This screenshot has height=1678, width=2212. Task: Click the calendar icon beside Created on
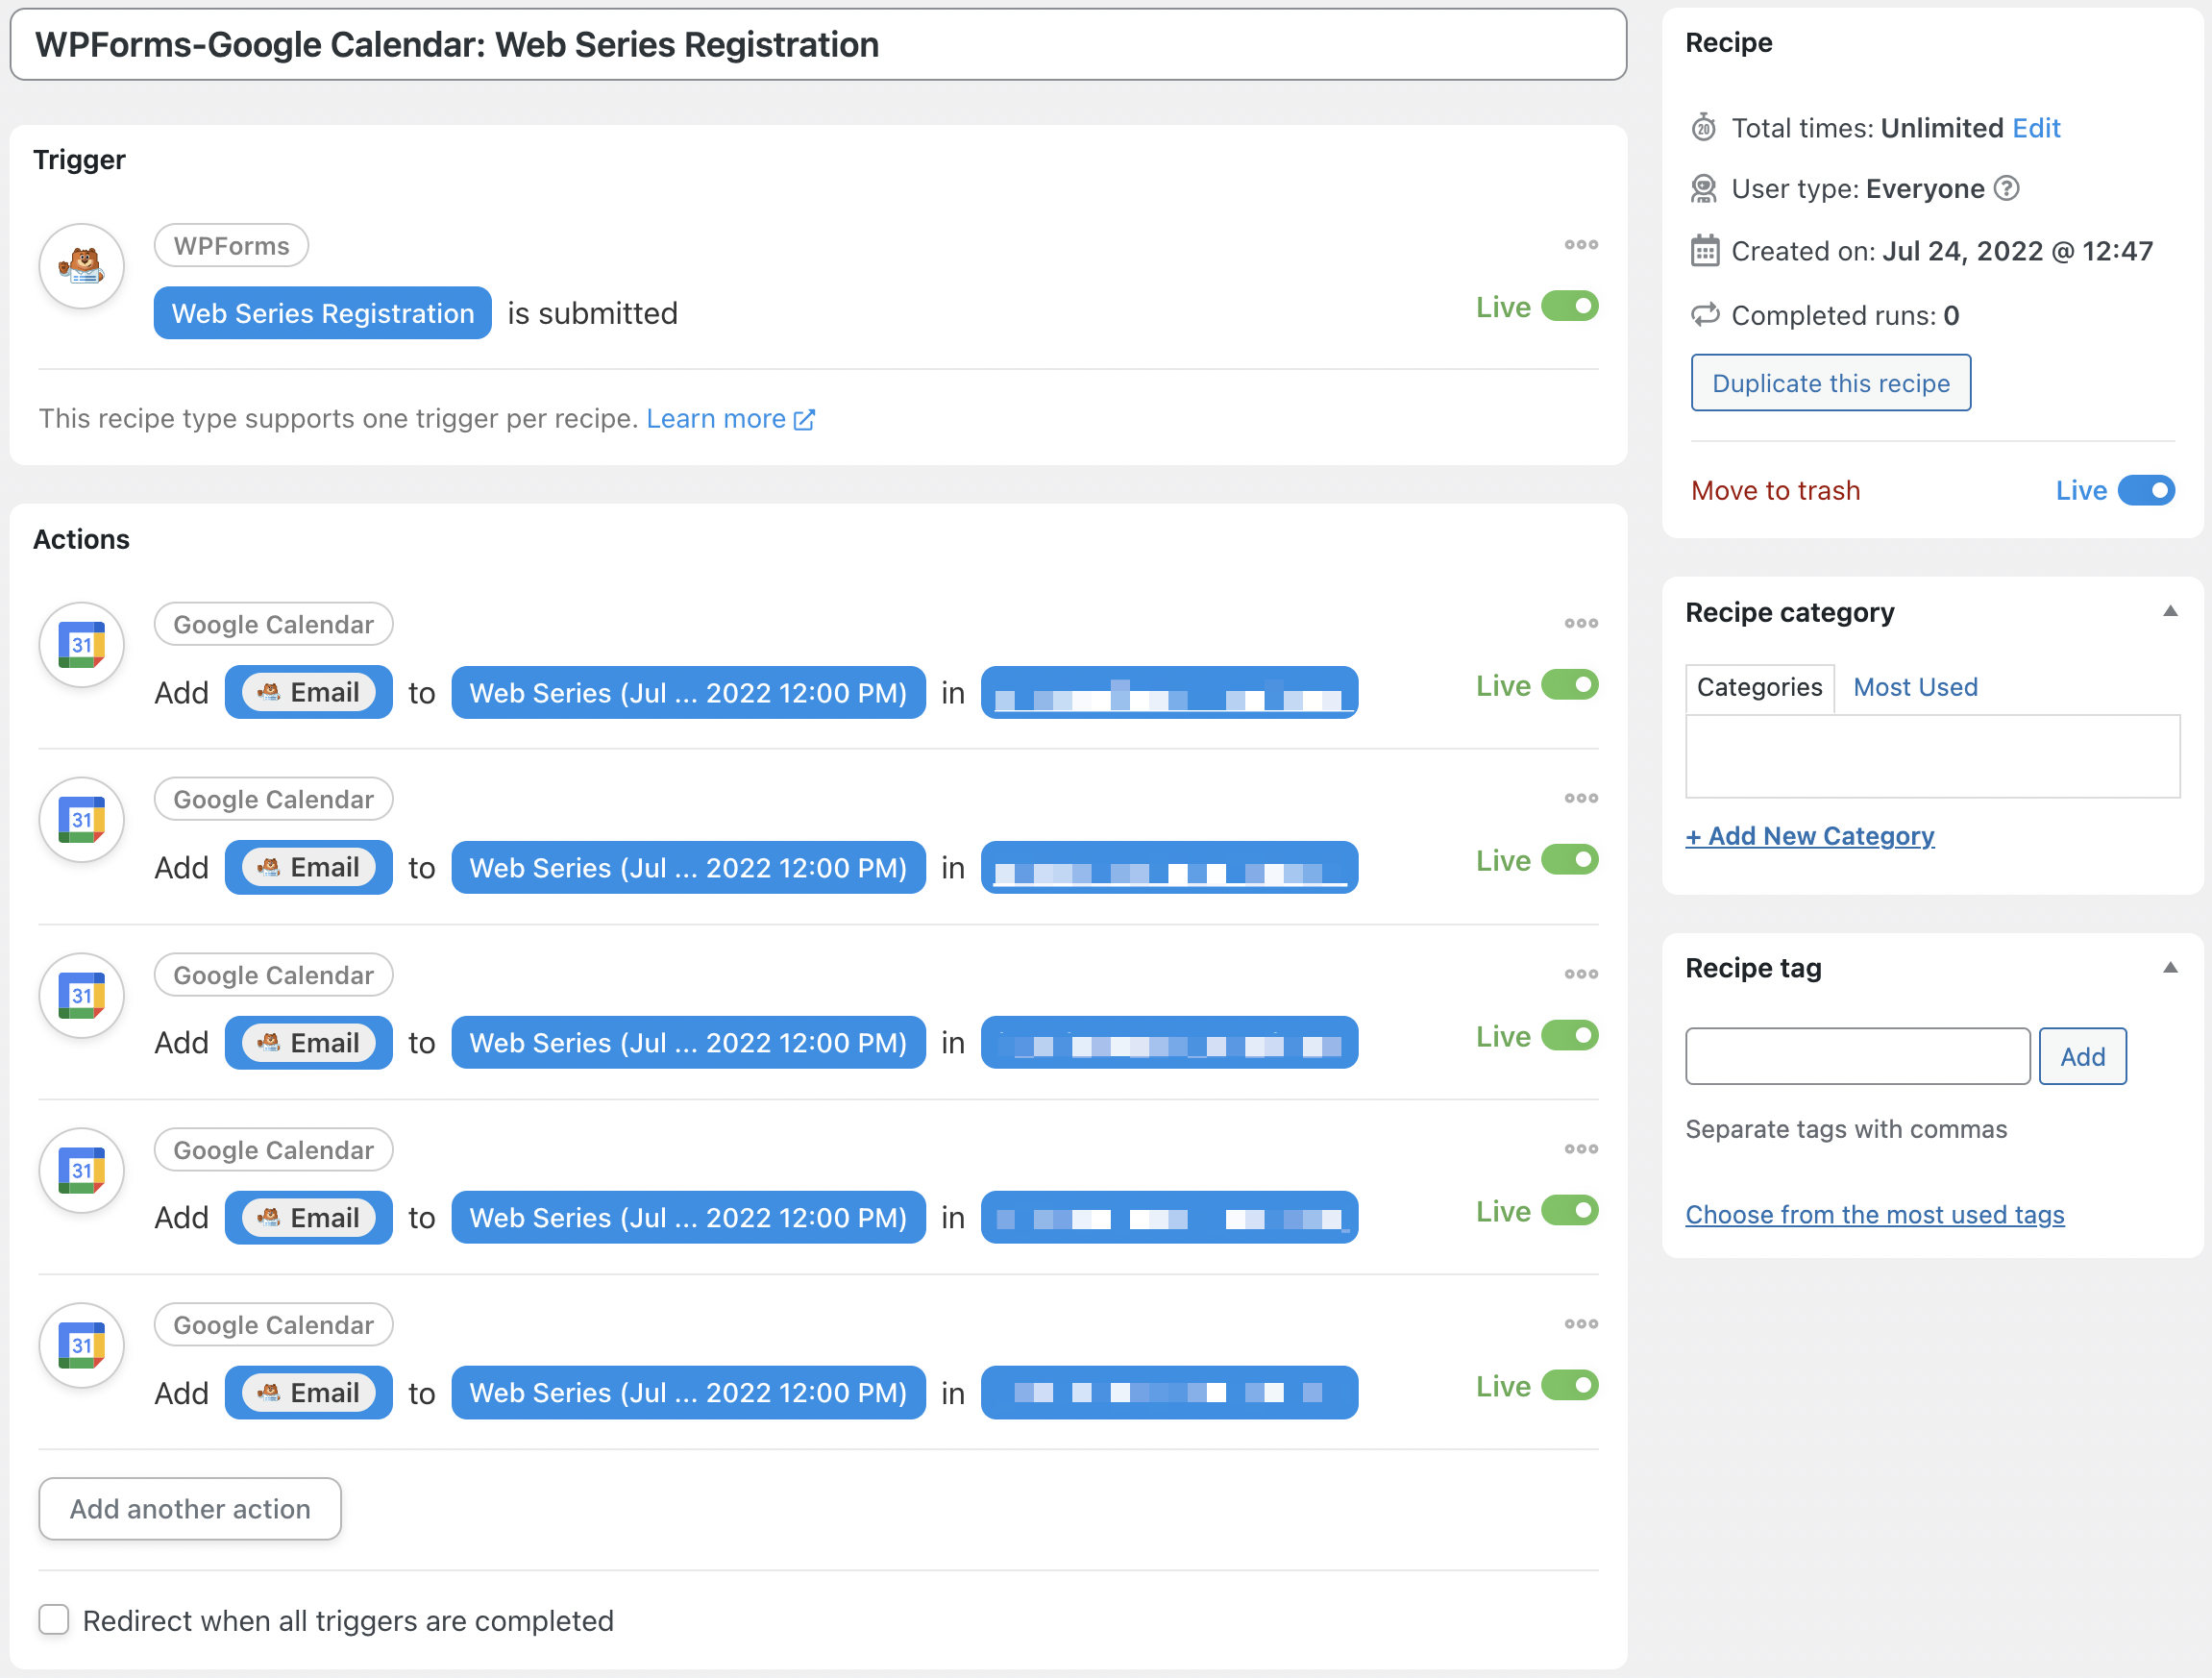[1704, 251]
